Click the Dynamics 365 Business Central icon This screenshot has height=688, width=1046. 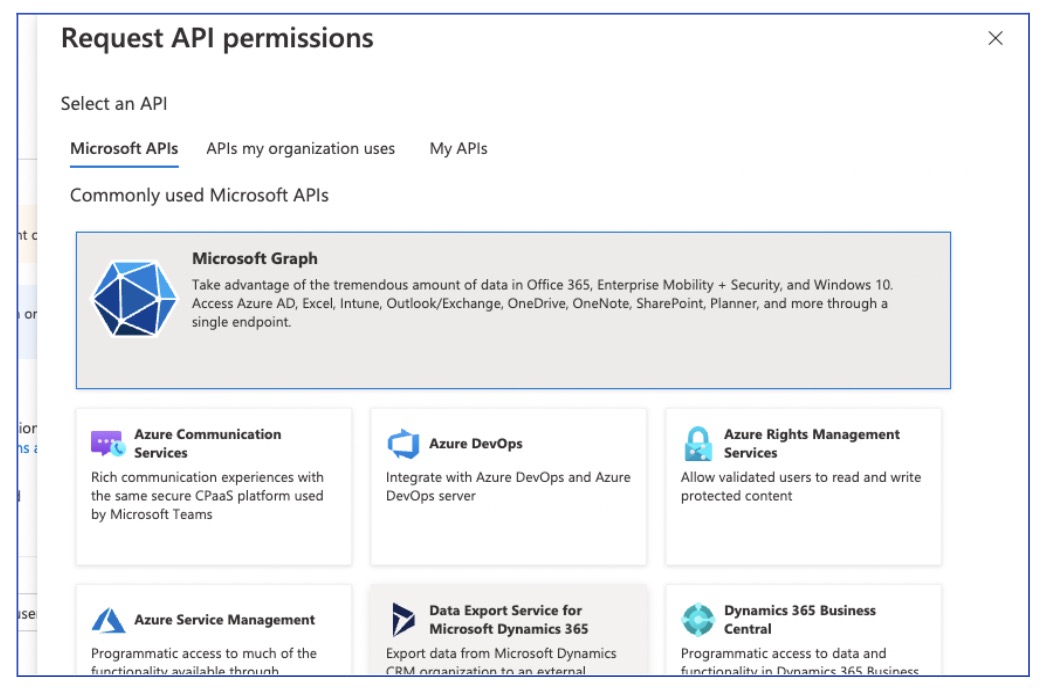698,620
